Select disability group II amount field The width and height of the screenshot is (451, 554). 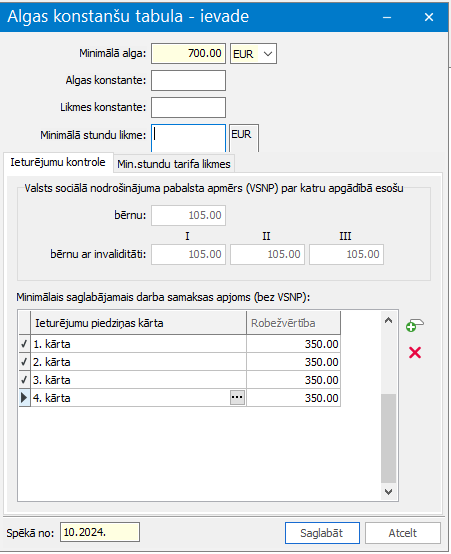coord(267,254)
